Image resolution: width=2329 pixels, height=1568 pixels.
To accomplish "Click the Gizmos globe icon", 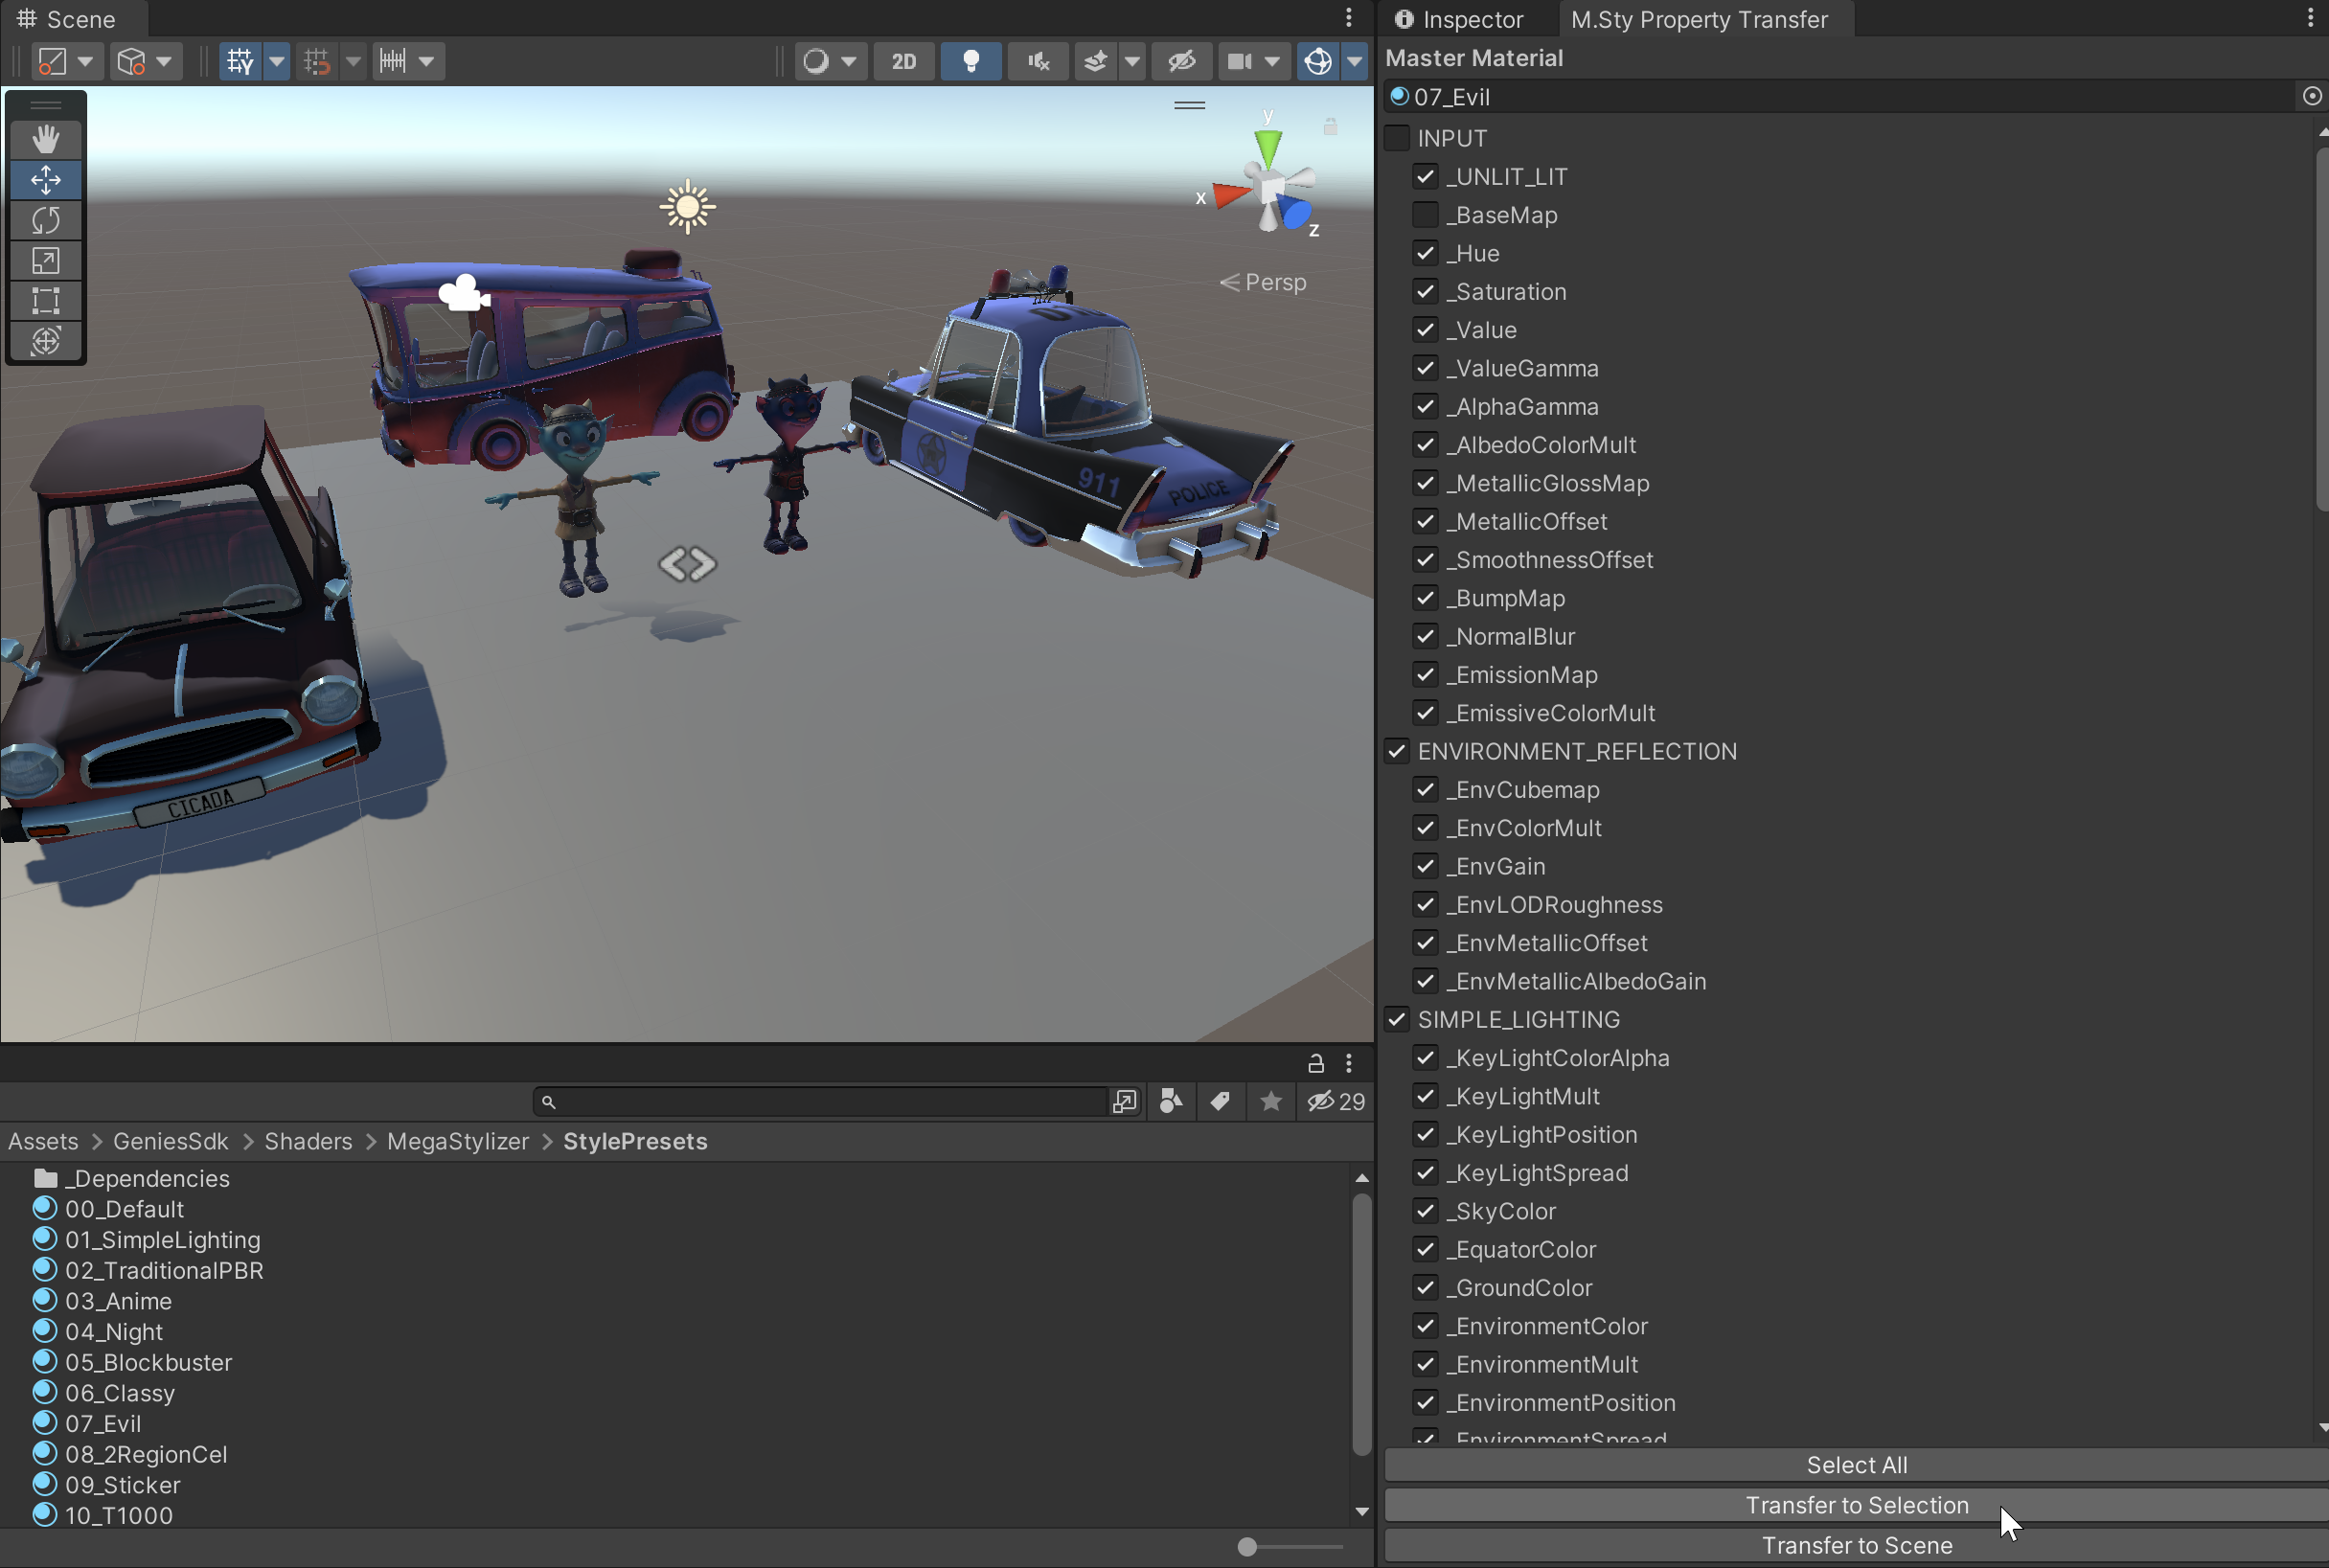I will click(x=1318, y=61).
